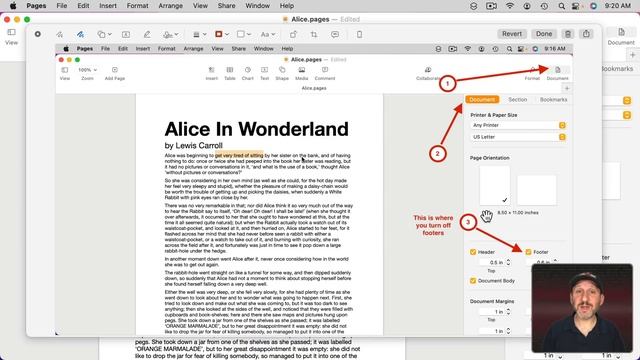Open the Shape Style line thickness menu
640x360 pixels.
click(x=200, y=34)
